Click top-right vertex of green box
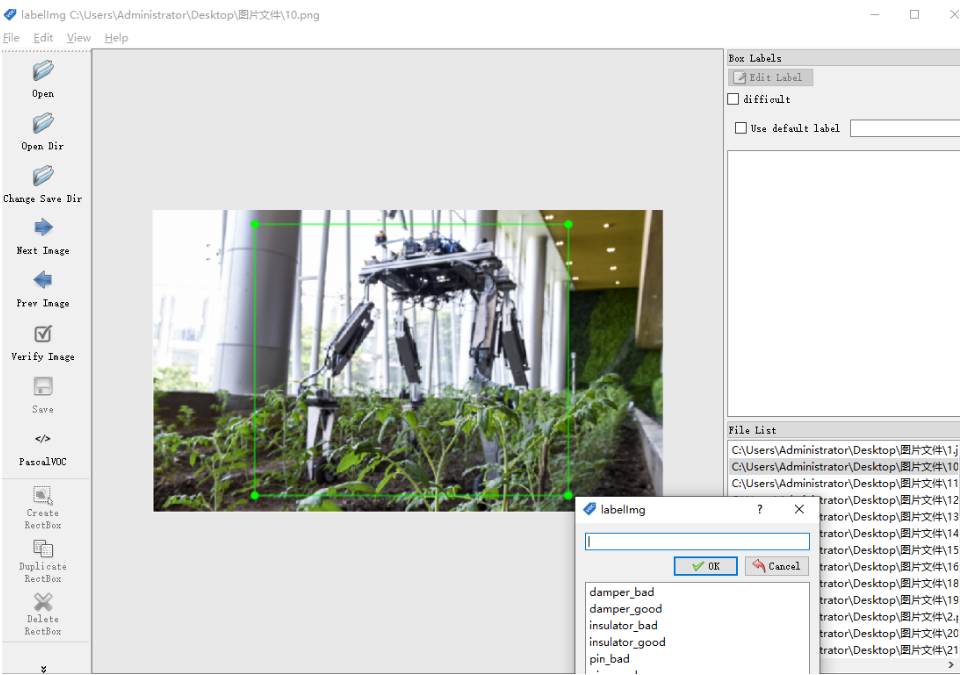This screenshot has width=965, height=675. pyautogui.click(x=568, y=224)
